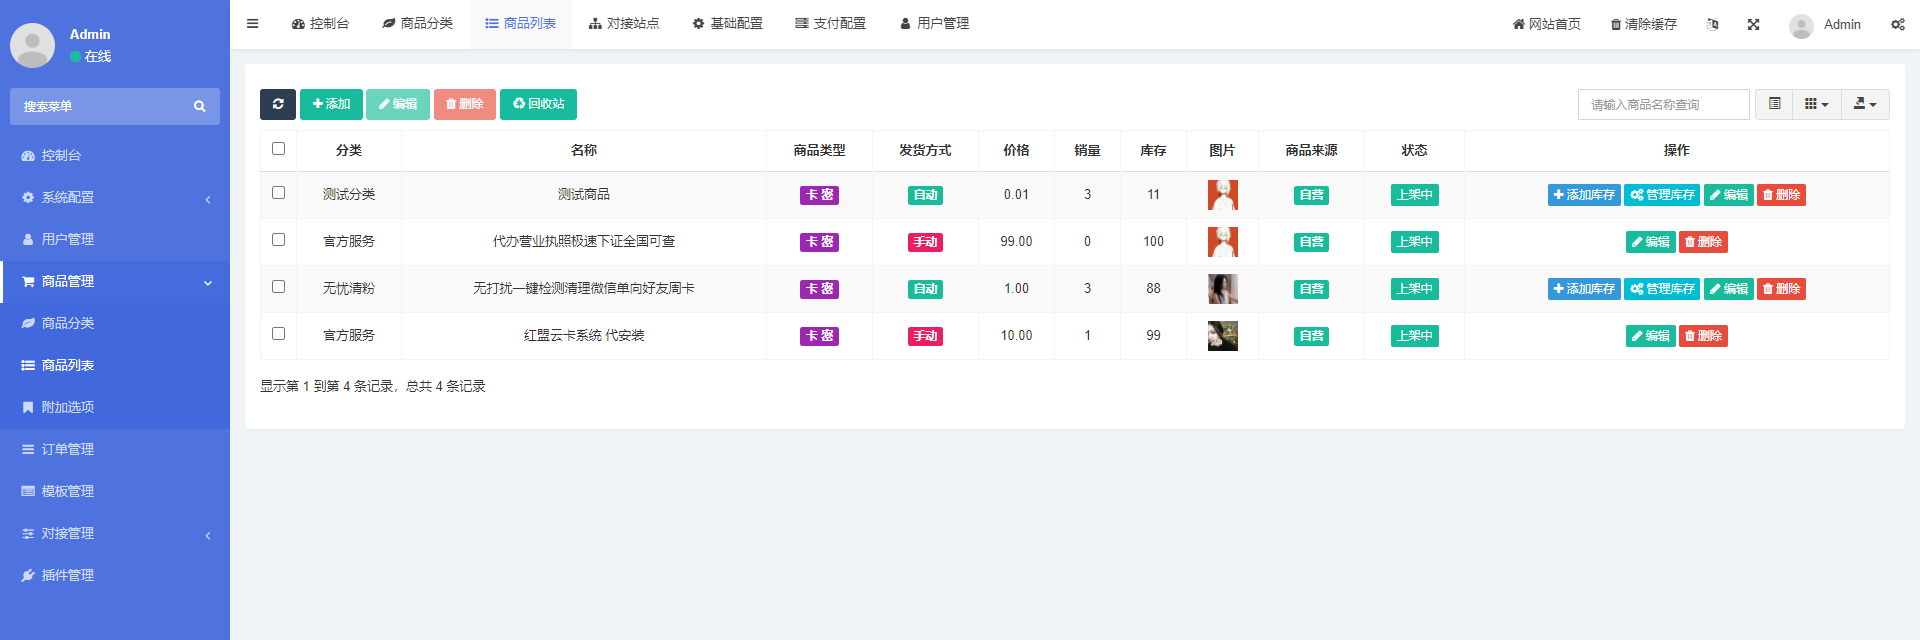Click 添加库存 for 测试商品 row
This screenshot has height=640, width=1920.
click(1584, 195)
